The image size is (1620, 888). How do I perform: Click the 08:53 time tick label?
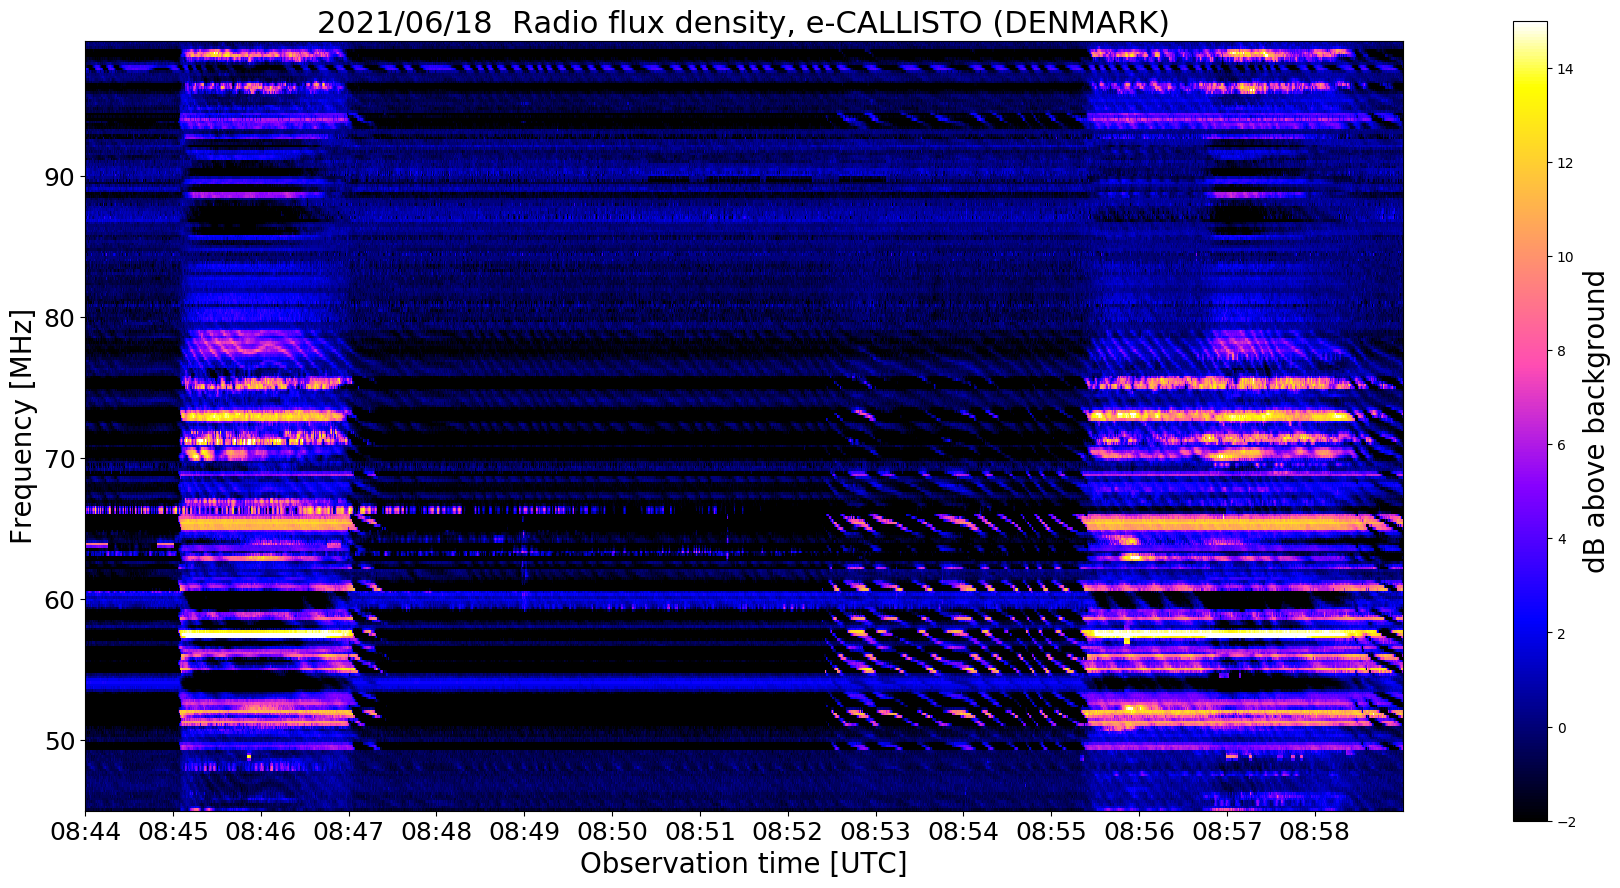[x=876, y=831]
